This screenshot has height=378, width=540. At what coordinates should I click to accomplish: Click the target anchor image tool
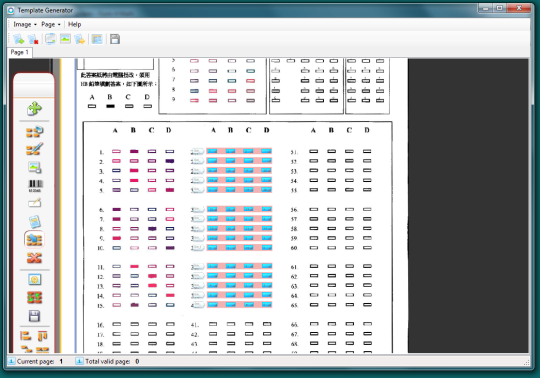point(34,280)
